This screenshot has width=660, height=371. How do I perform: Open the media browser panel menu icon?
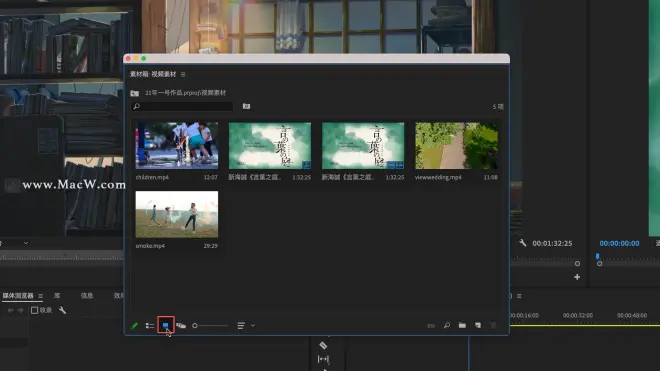[x=40, y=296]
